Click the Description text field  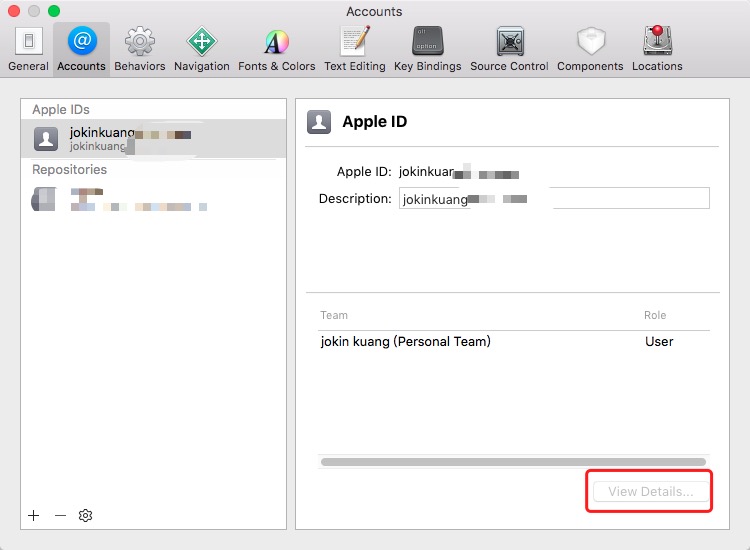(x=554, y=198)
